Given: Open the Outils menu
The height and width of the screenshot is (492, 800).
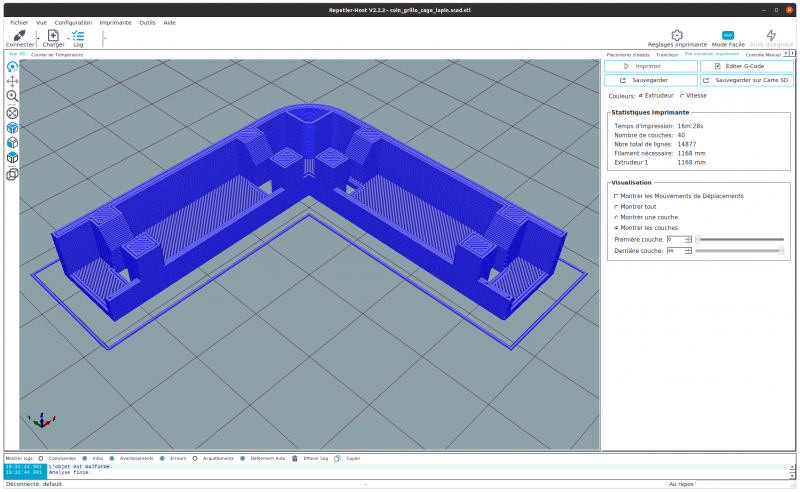Looking at the screenshot, I should (147, 22).
